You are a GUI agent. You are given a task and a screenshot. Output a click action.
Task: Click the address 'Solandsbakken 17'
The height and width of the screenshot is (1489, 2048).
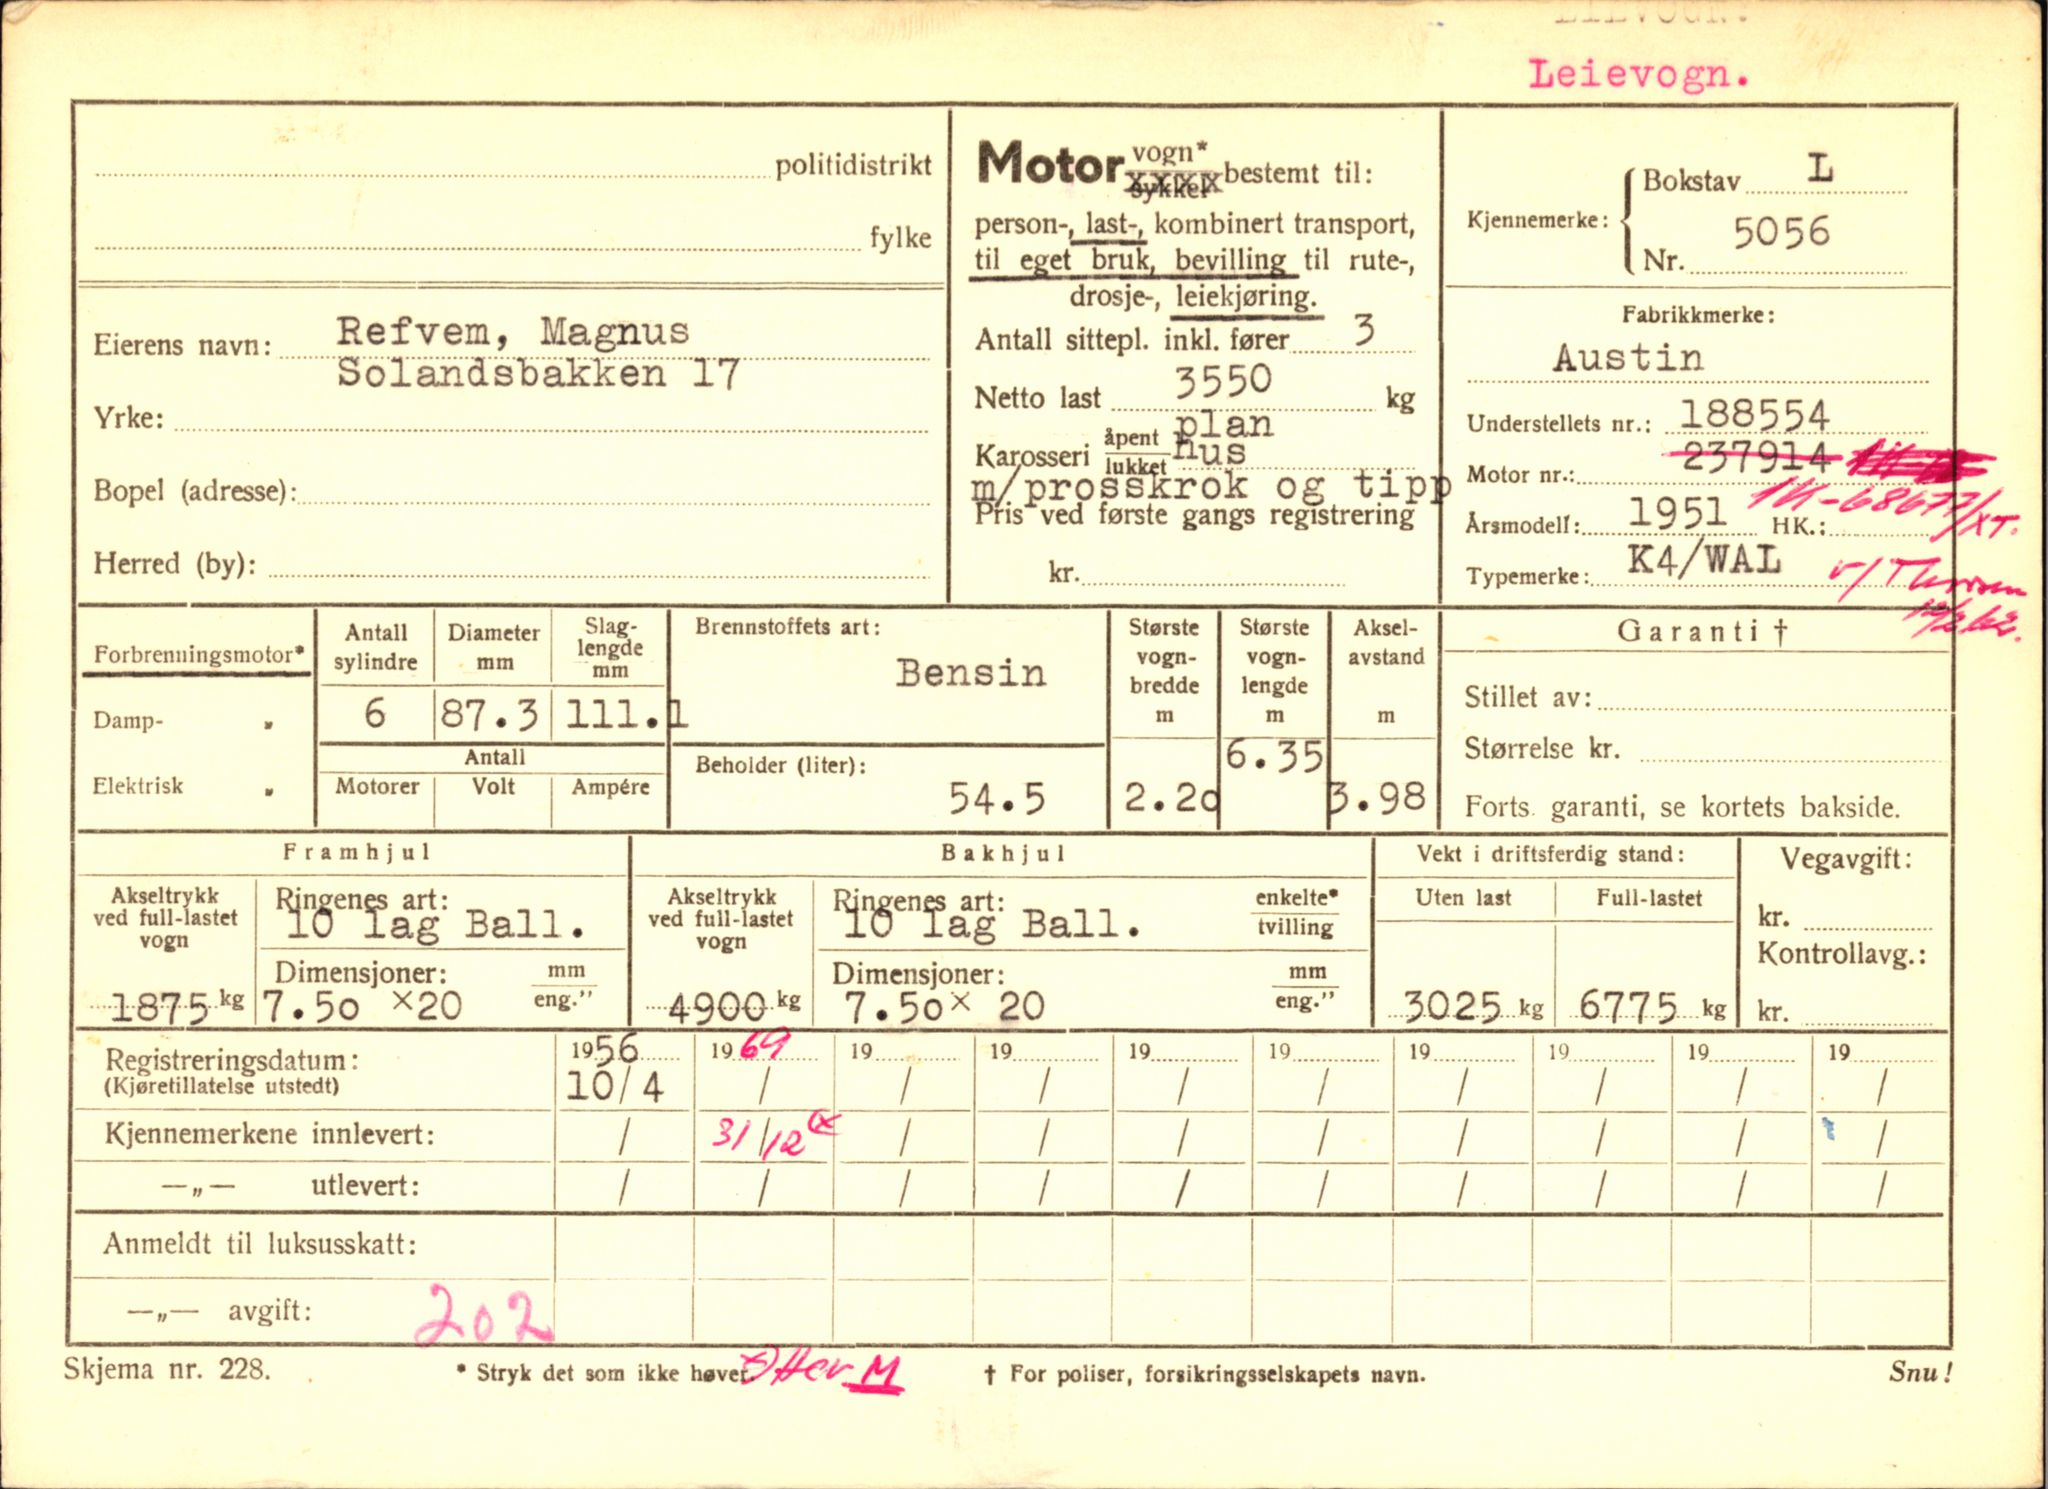tap(537, 374)
